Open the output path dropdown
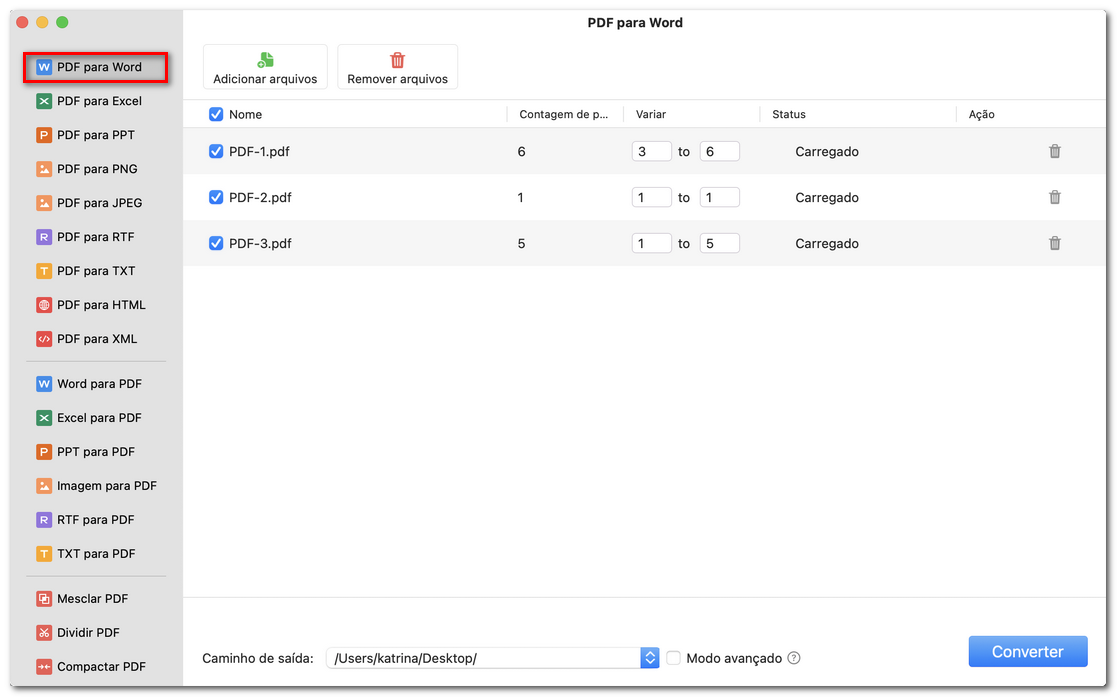 (650, 658)
